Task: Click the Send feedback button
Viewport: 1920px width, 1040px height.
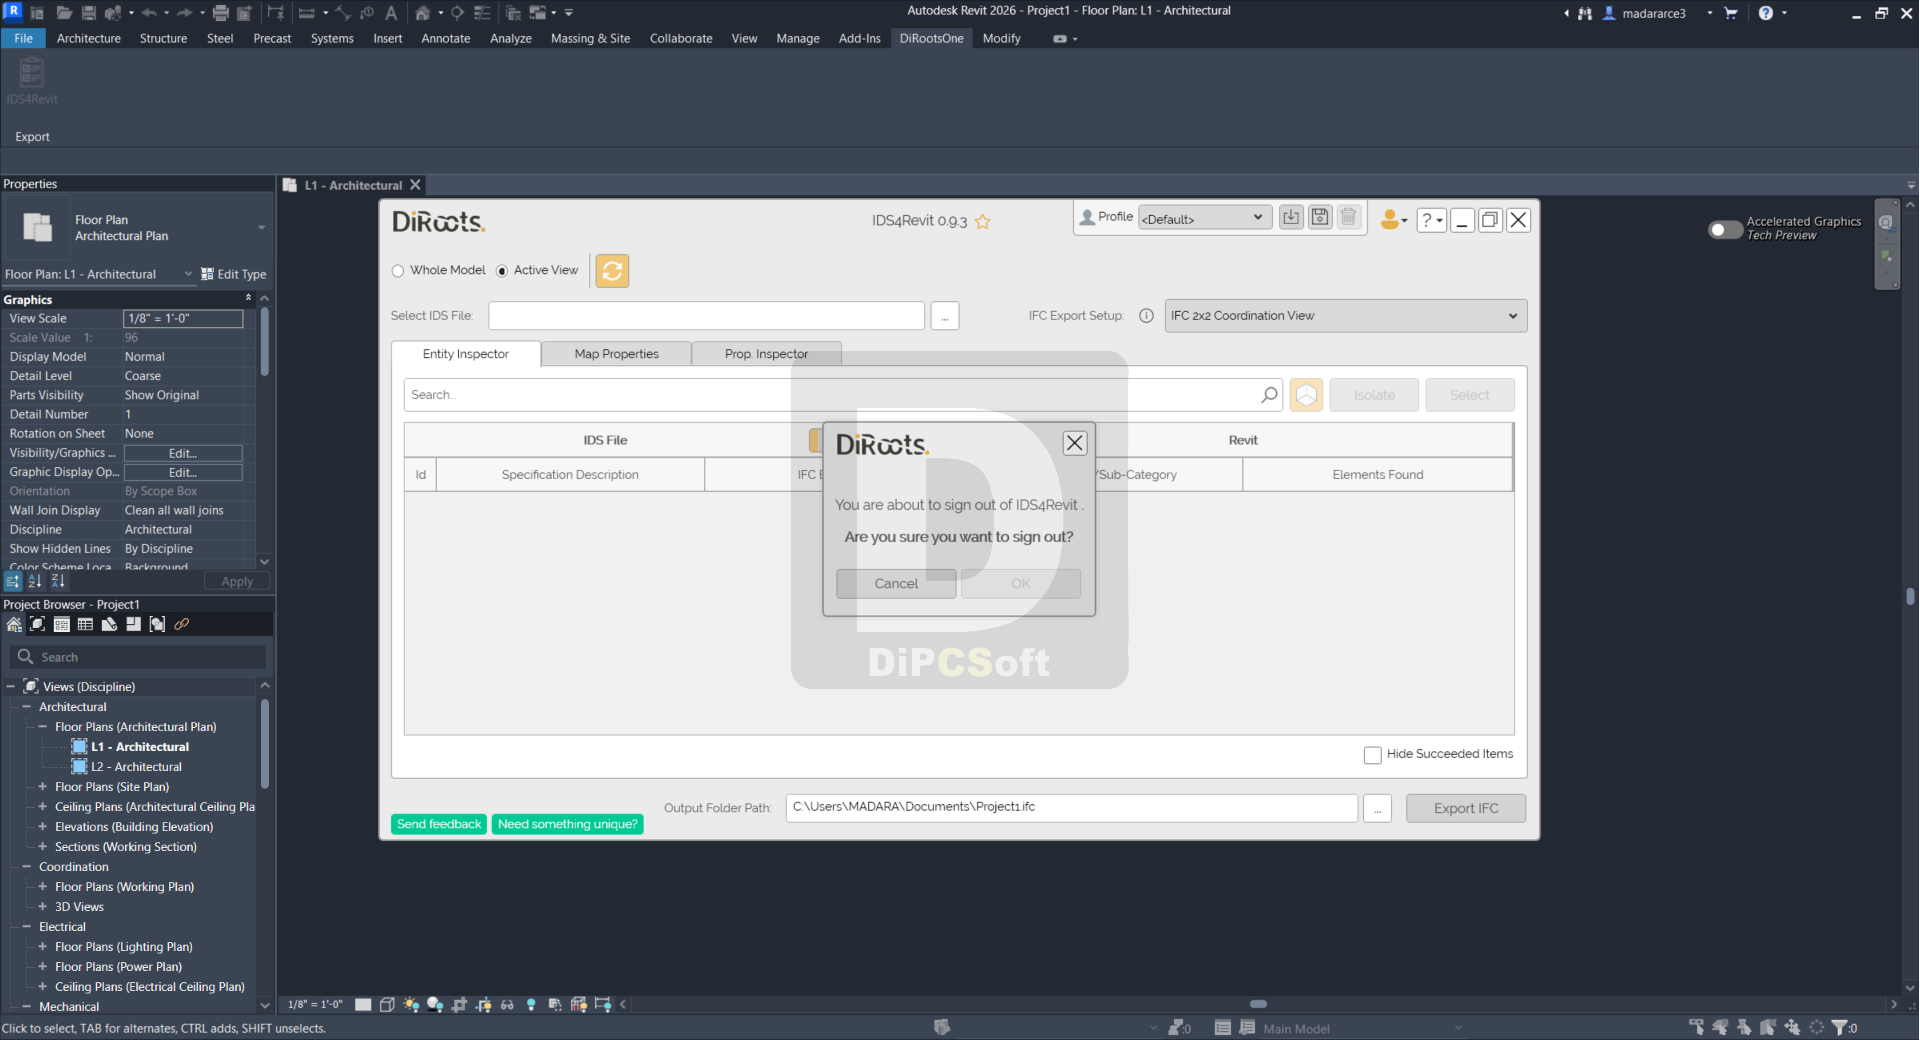Action: pyautogui.click(x=439, y=824)
